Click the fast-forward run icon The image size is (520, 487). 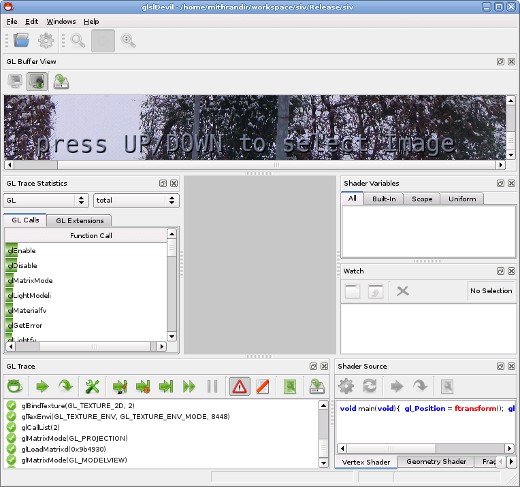(189, 387)
